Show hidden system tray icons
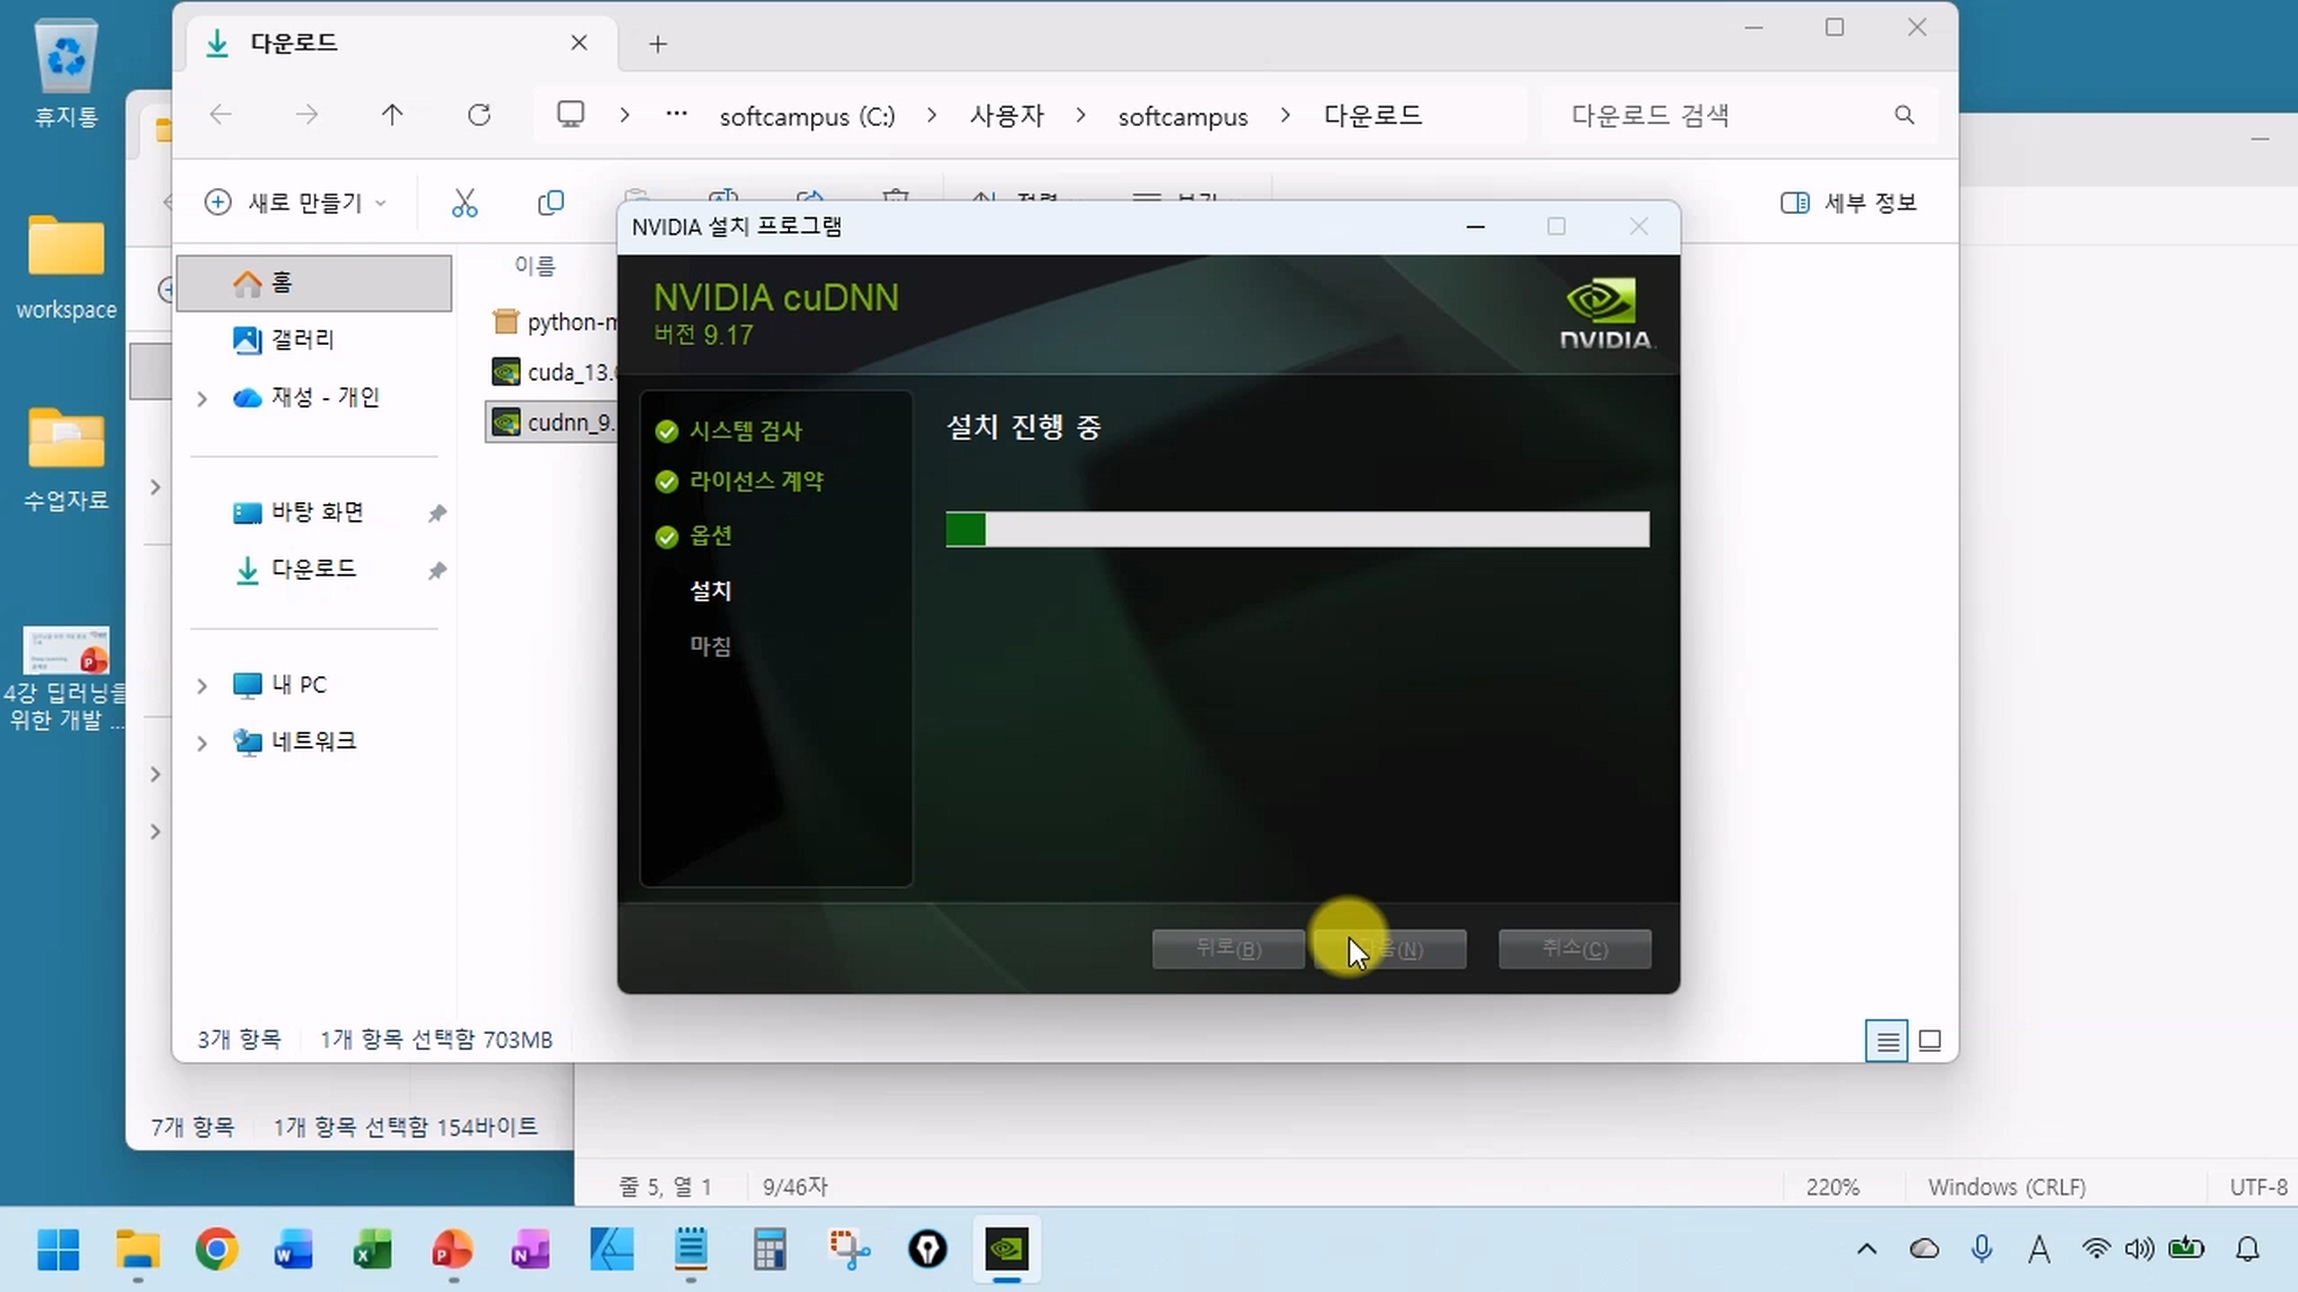 [x=1866, y=1249]
